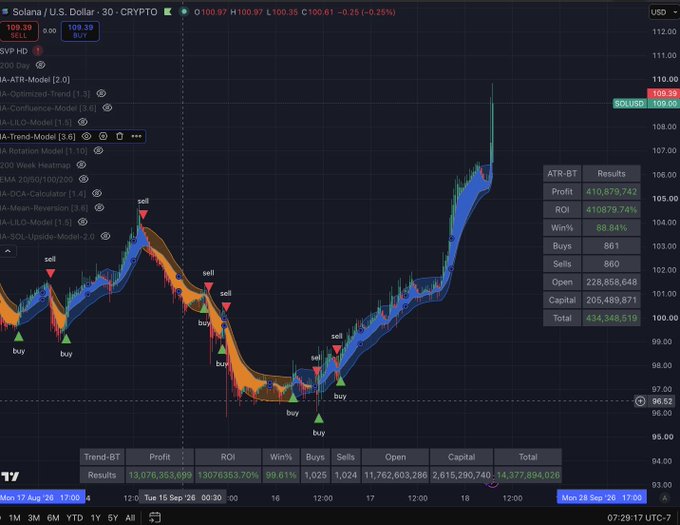The width and height of the screenshot is (680, 525).
Task: Click the Solana / U.S. Dollar symbol title
Action: click(x=85, y=12)
